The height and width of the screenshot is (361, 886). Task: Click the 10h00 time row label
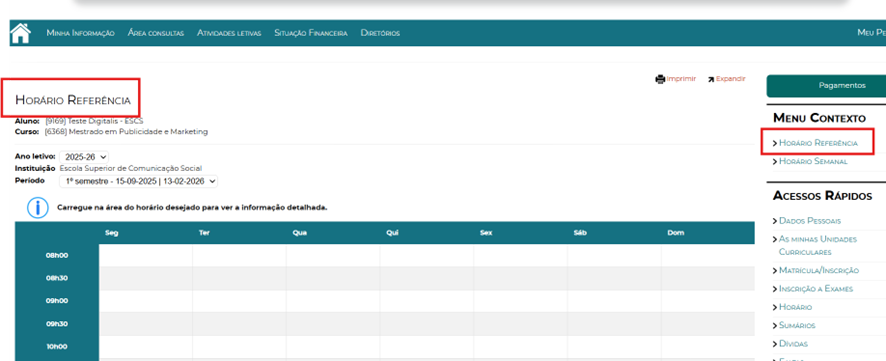point(57,347)
